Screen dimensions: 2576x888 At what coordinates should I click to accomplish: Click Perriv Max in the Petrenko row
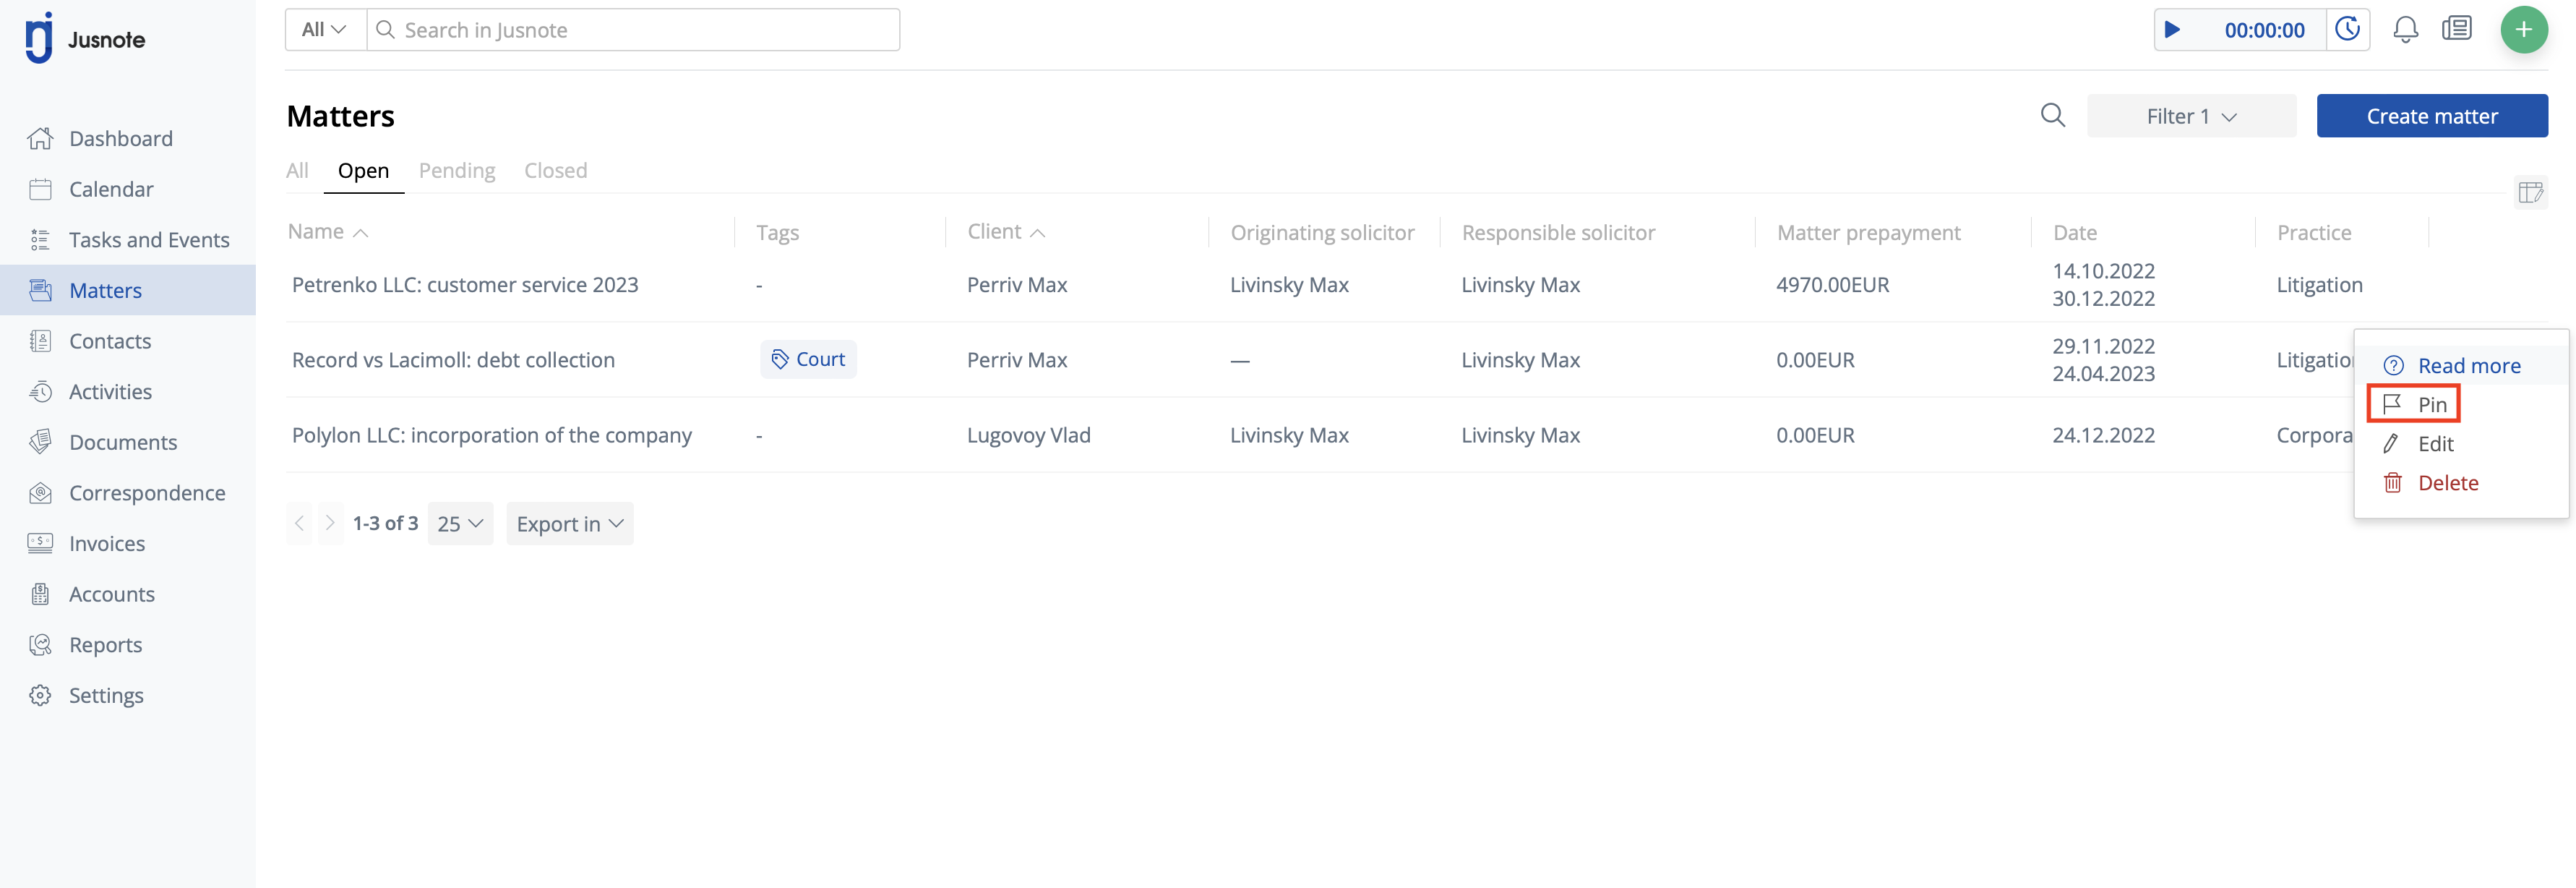pos(1017,285)
